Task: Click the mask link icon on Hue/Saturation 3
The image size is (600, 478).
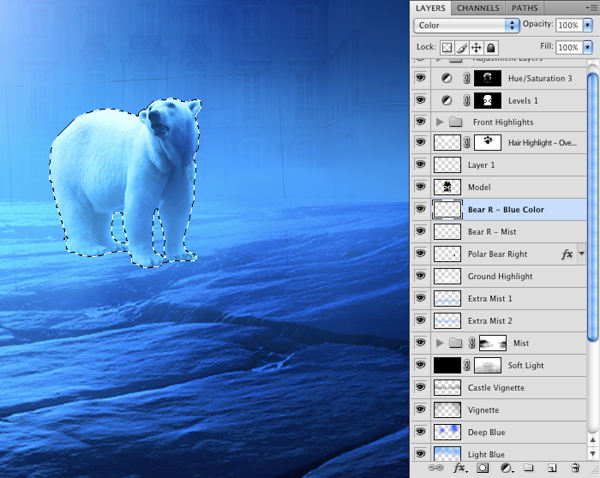Action: pos(466,78)
